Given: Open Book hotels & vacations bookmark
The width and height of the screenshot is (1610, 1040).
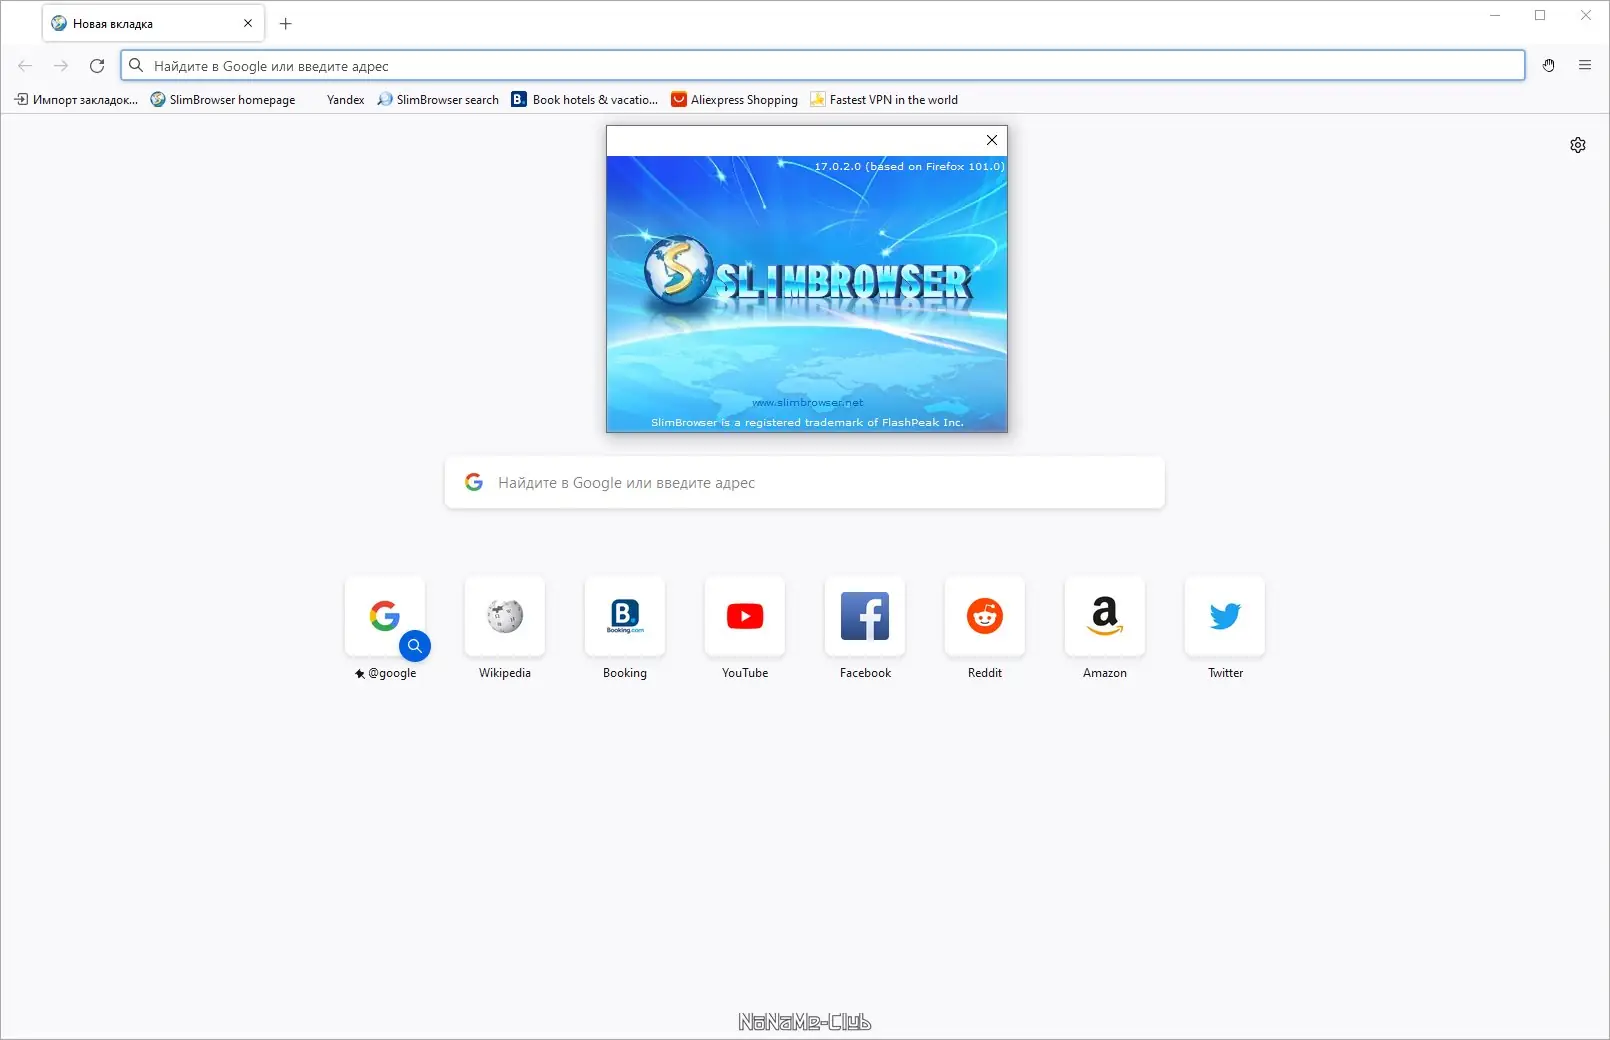Looking at the screenshot, I should pos(585,100).
